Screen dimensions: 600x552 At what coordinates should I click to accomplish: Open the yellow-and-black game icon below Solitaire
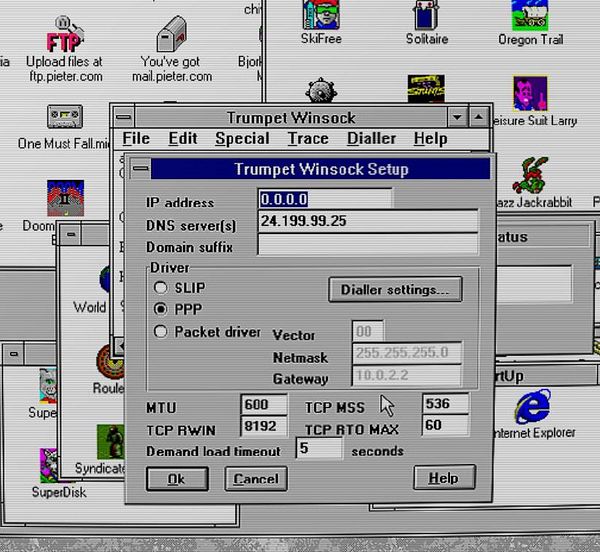coord(426,88)
